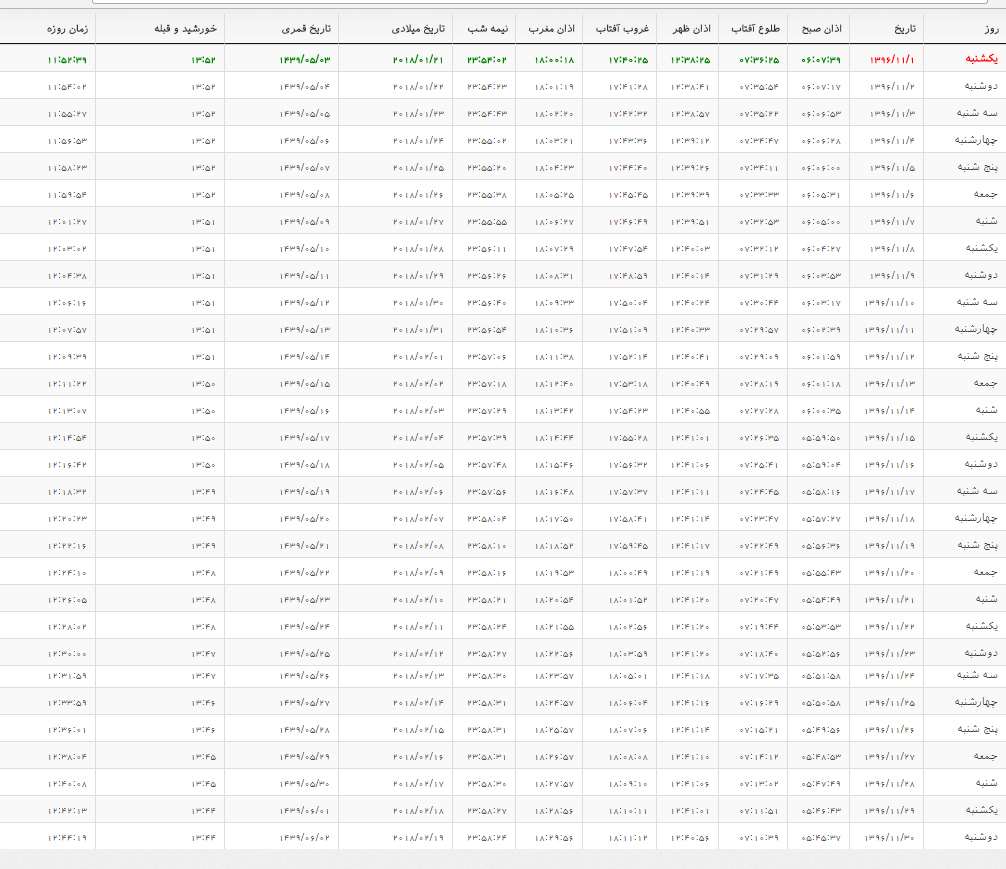Screen dimensions: 1006x869
Task: Click green fasting duration ۱۱:۵۲:۳۹
Action: pos(67,60)
